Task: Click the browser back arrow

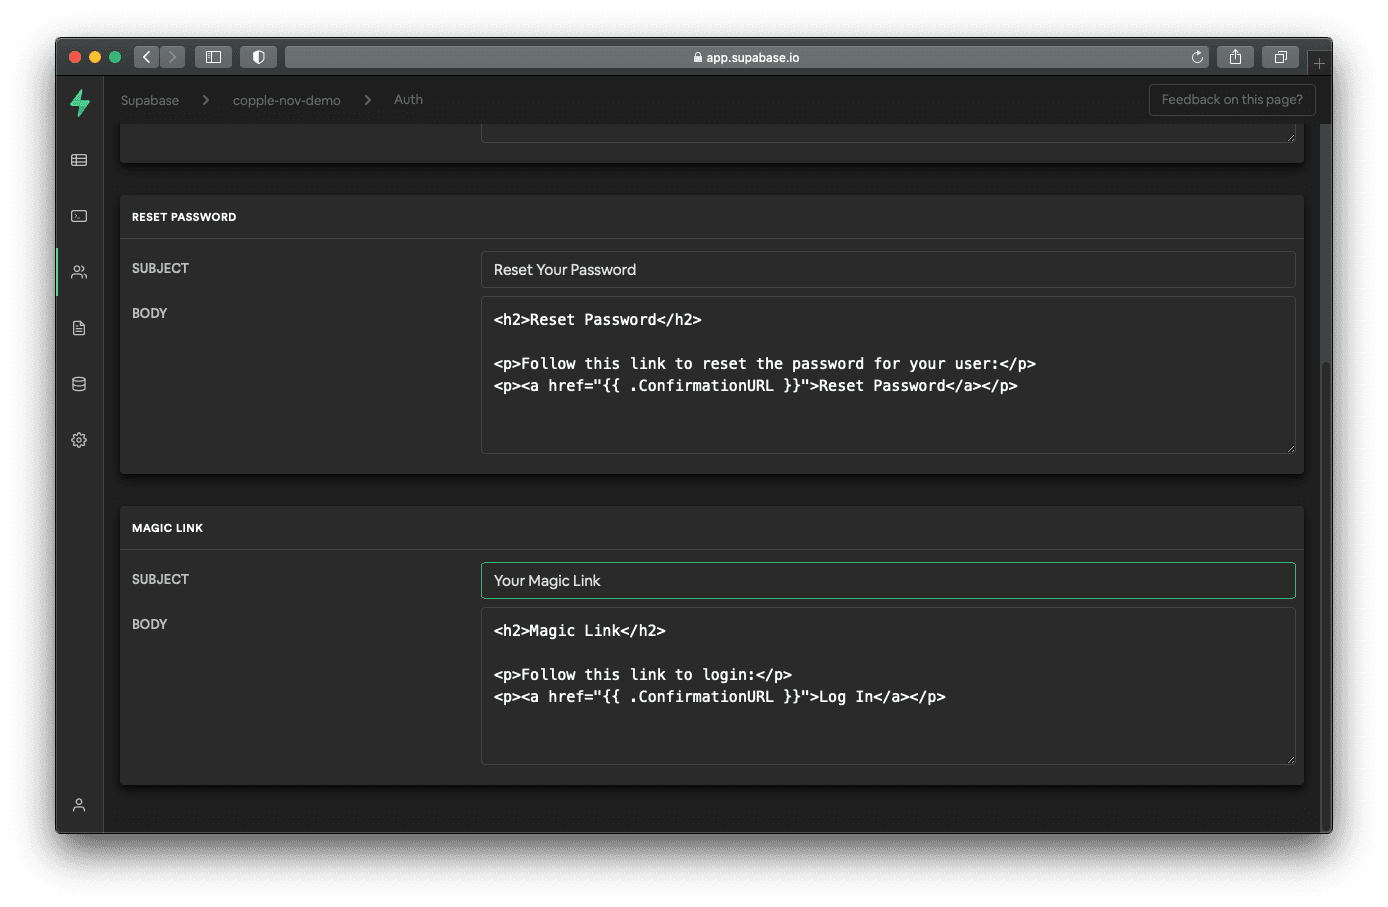Action: (x=147, y=57)
